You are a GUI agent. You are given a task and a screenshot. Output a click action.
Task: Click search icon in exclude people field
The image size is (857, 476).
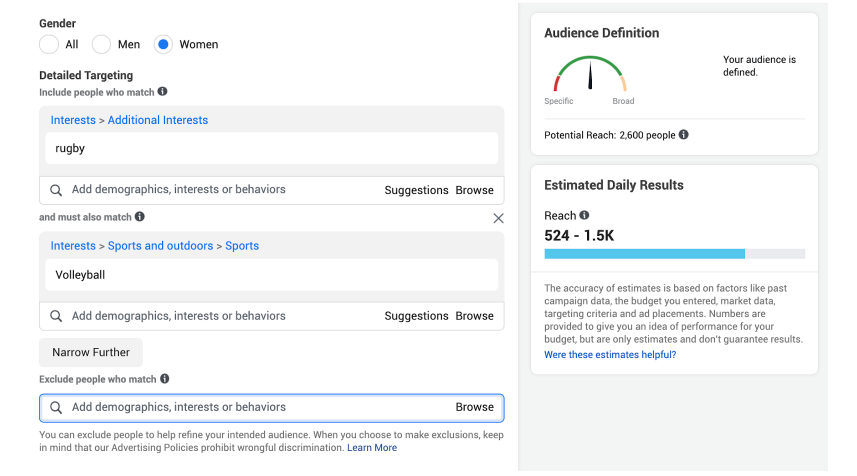tap(56, 408)
